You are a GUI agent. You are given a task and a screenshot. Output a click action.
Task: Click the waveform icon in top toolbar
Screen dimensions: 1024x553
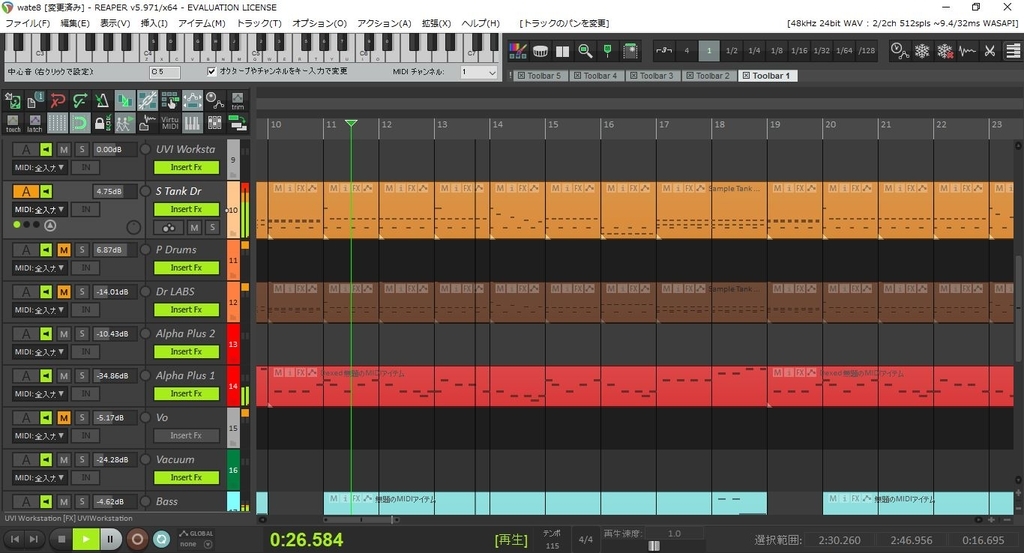click(x=967, y=51)
